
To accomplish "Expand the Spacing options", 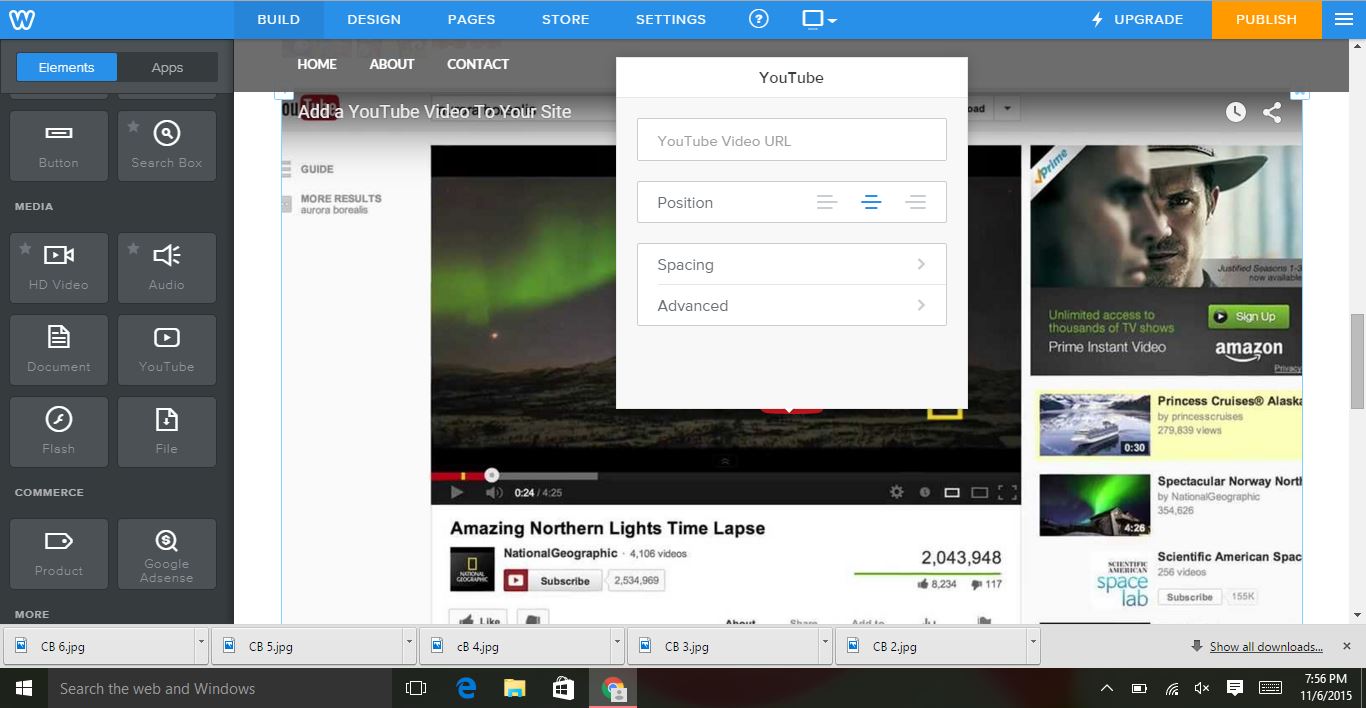I will tap(792, 264).
